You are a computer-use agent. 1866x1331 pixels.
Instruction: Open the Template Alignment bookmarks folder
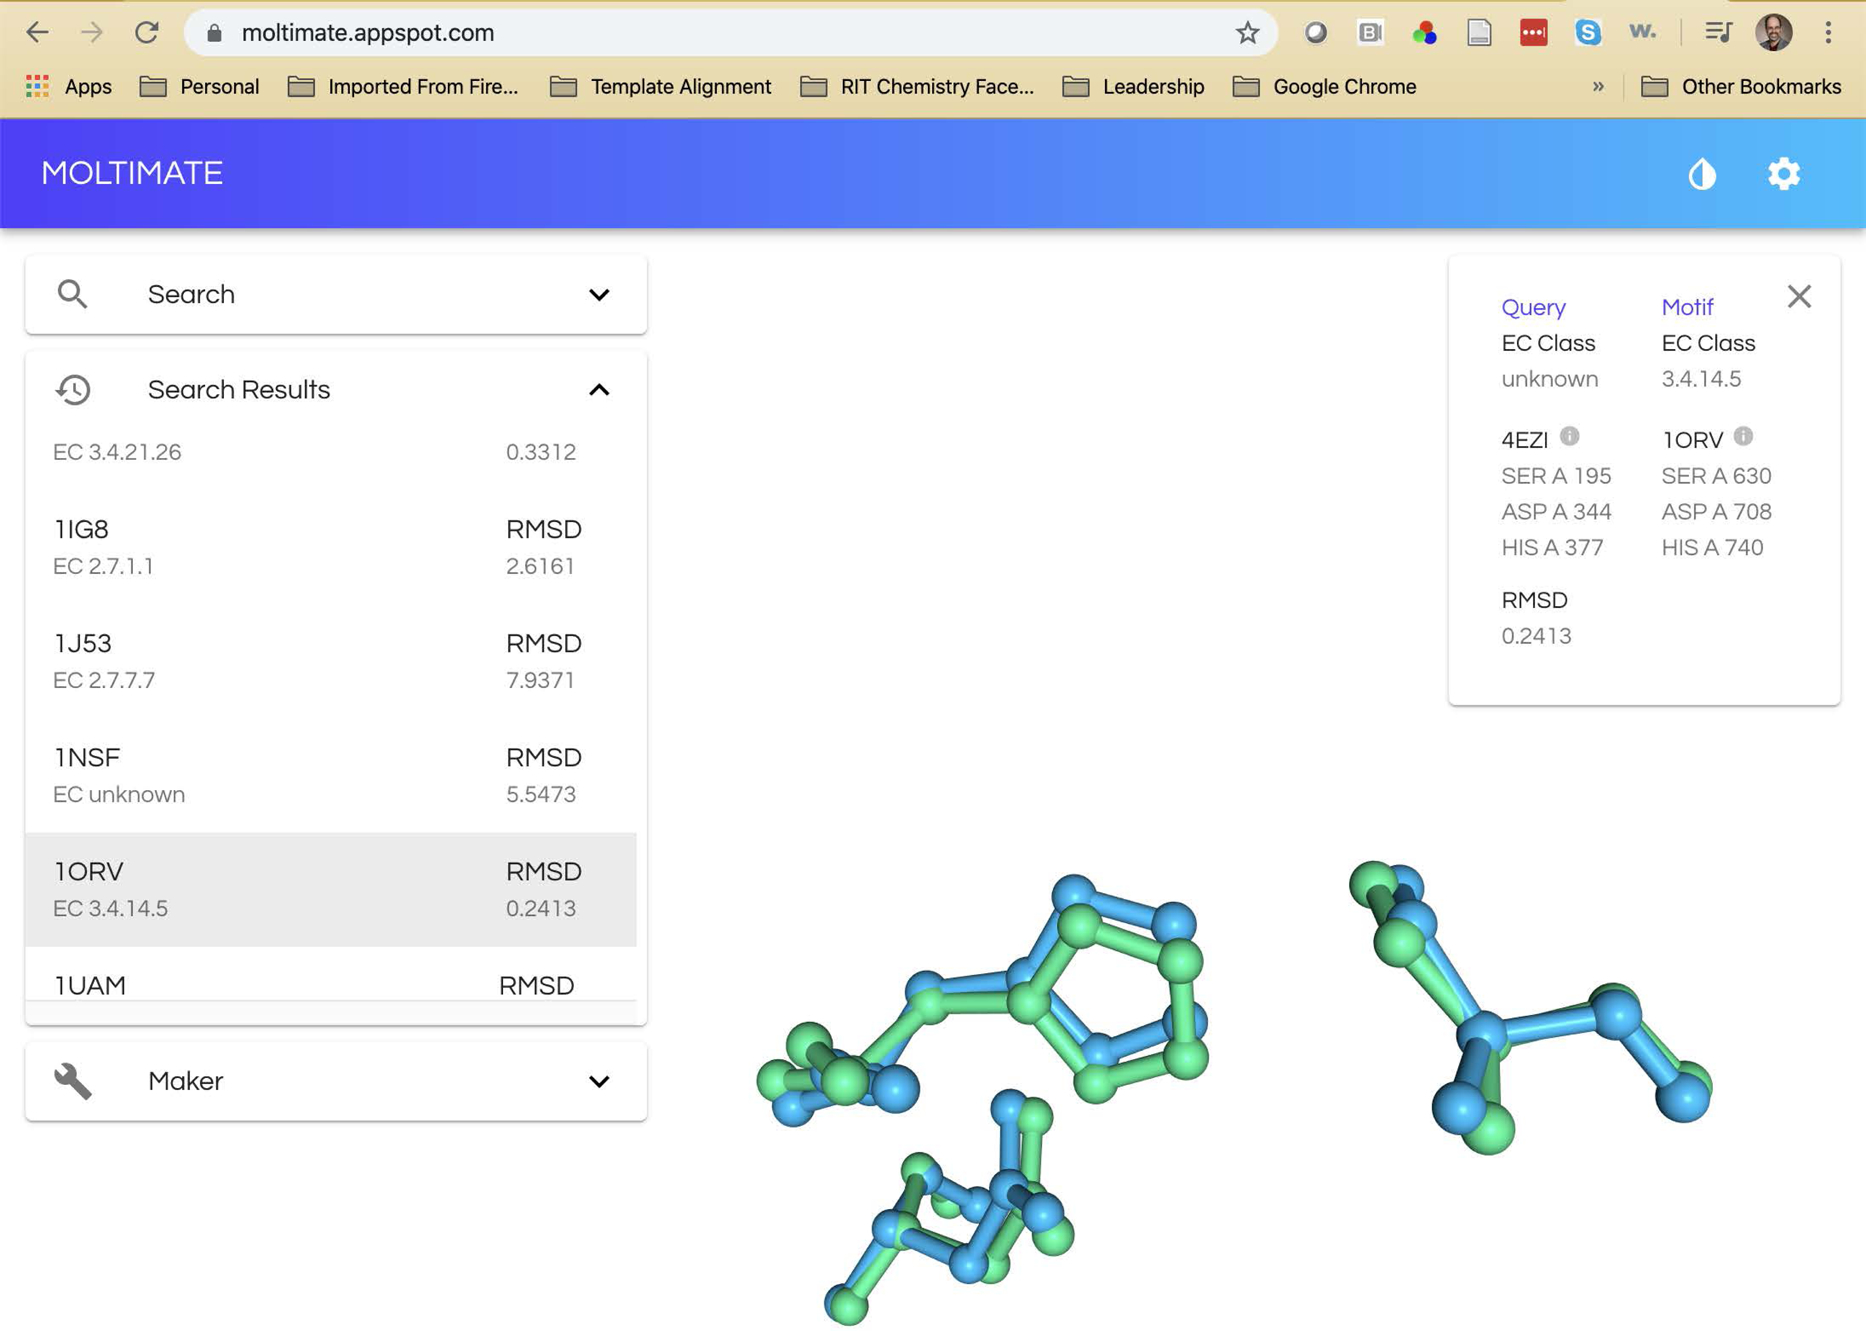(660, 86)
